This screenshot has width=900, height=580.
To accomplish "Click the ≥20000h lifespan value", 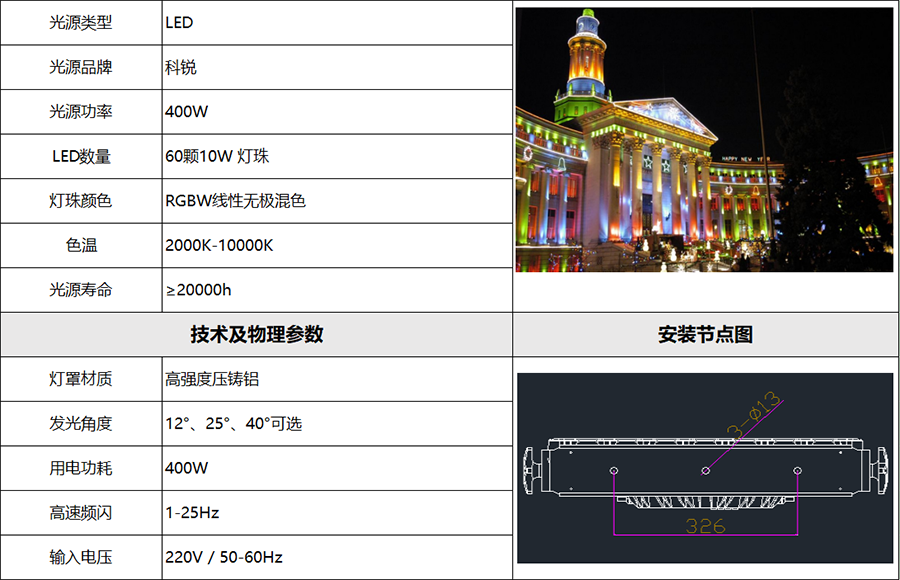I will pyautogui.click(x=198, y=290).
